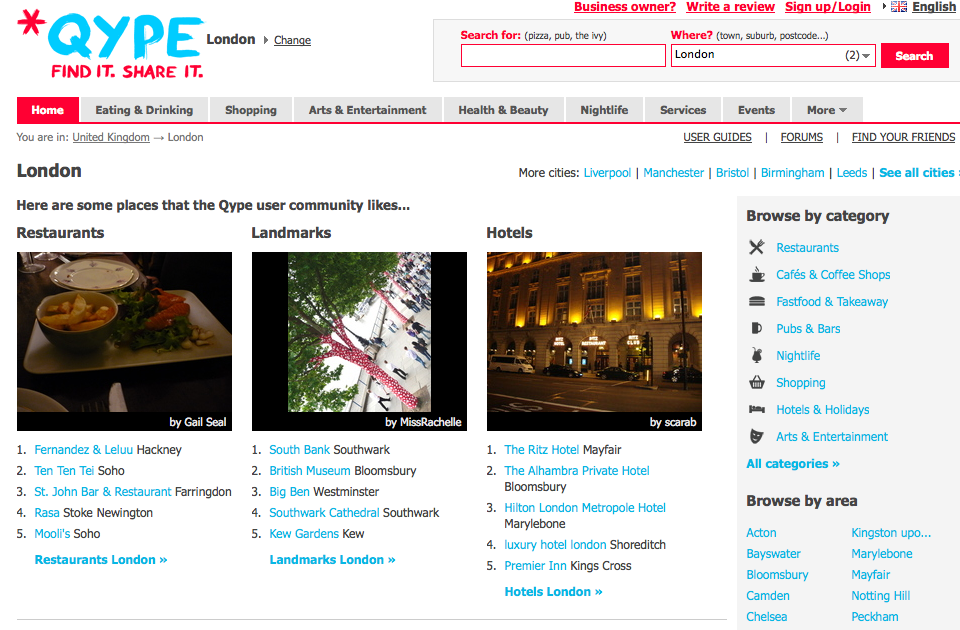This screenshot has width=960, height=630.
Task: Click the Fastfood burger icon
Action: pyautogui.click(x=757, y=301)
